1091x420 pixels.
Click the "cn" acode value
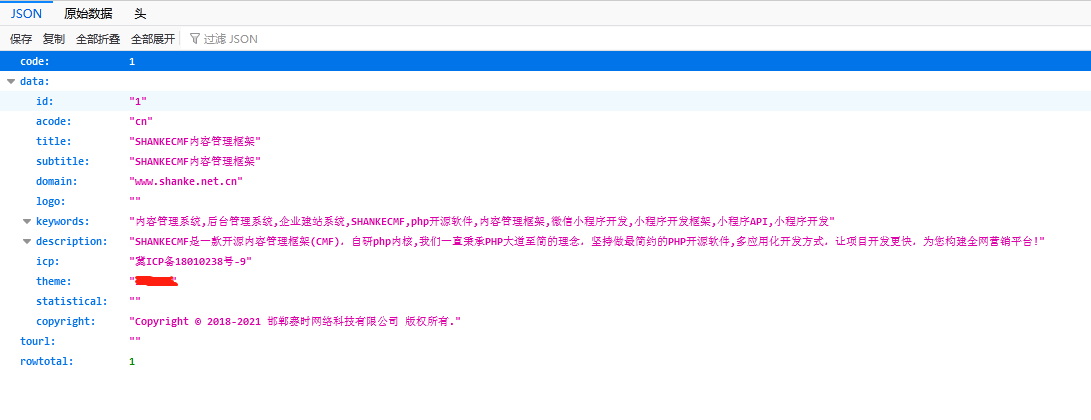[x=141, y=122]
